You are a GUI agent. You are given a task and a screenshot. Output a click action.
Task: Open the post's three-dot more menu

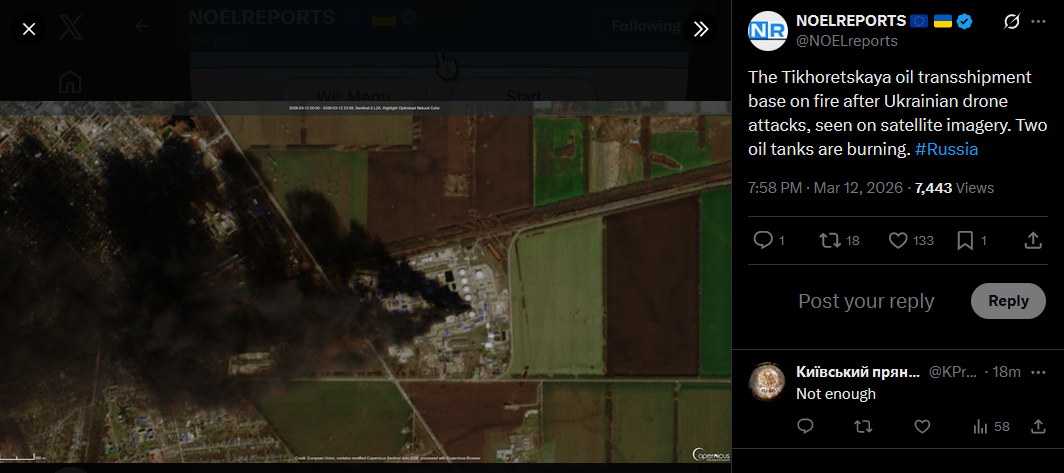(x=1038, y=22)
